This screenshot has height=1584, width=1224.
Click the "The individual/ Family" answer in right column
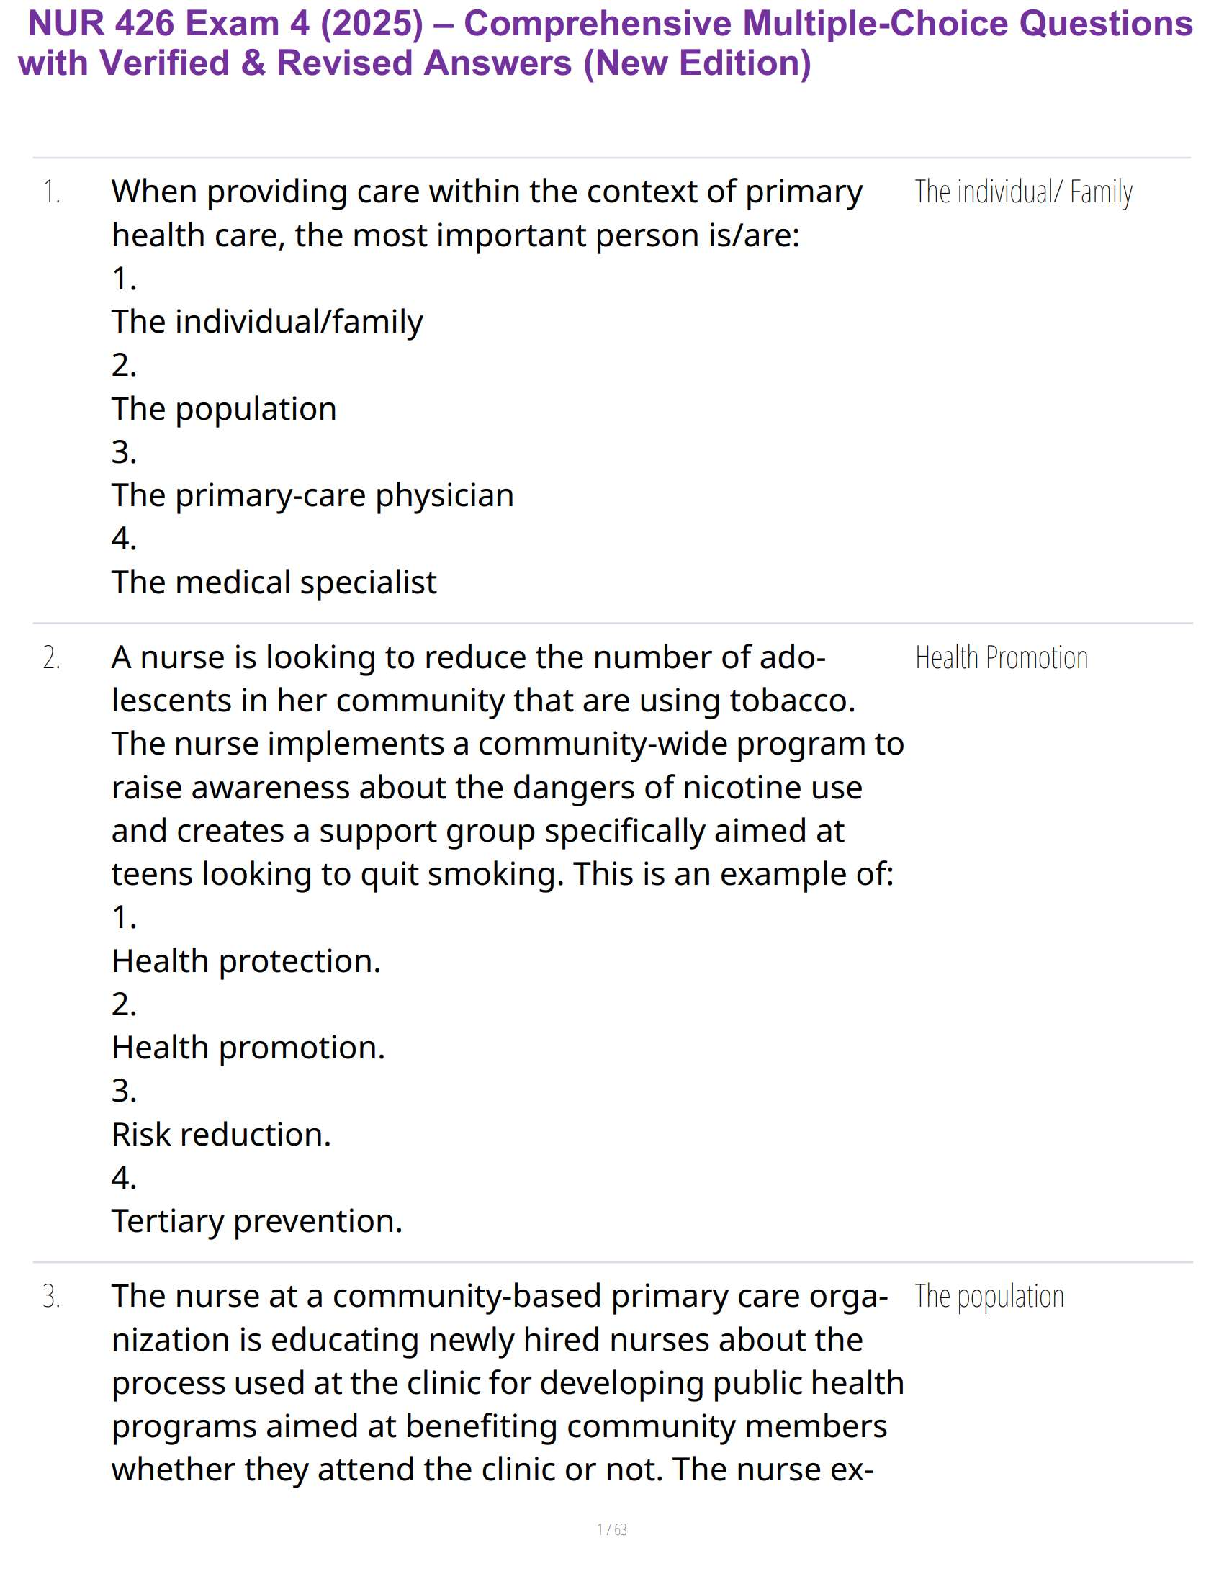point(1023,192)
